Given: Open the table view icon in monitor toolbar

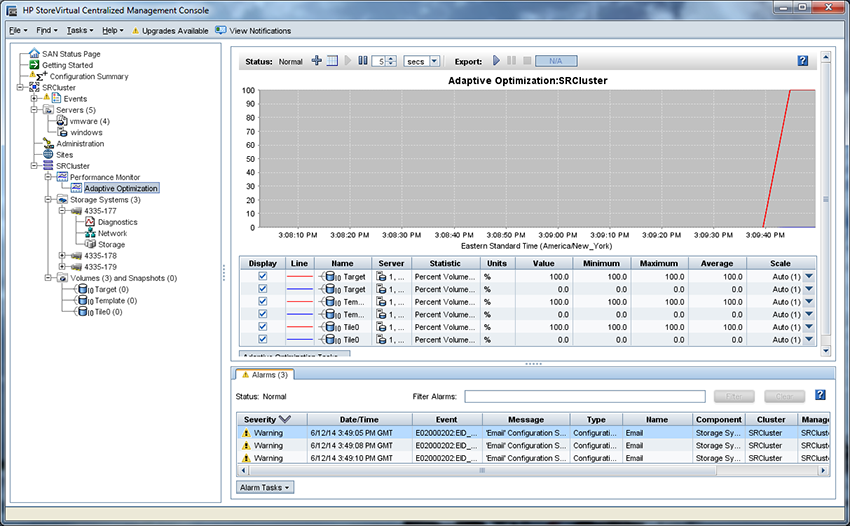Looking at the screenshot, I should tap(332, 61).
